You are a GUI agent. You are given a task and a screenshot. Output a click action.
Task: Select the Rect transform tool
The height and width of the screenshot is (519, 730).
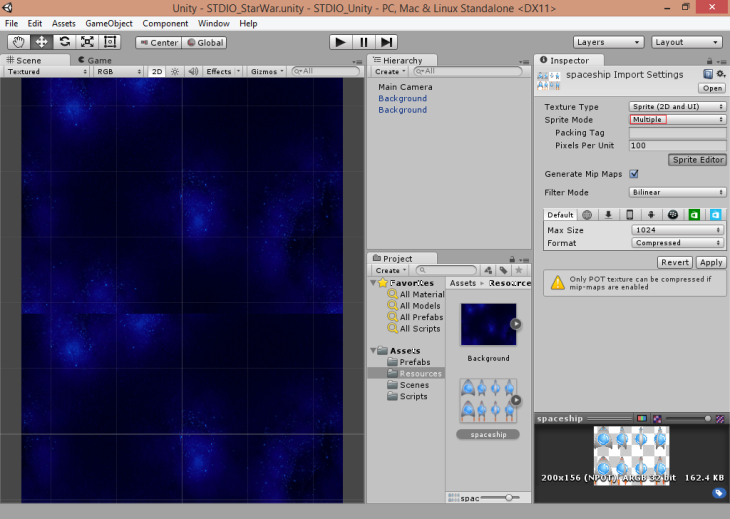pyautogui.click(x=110, y=42)
